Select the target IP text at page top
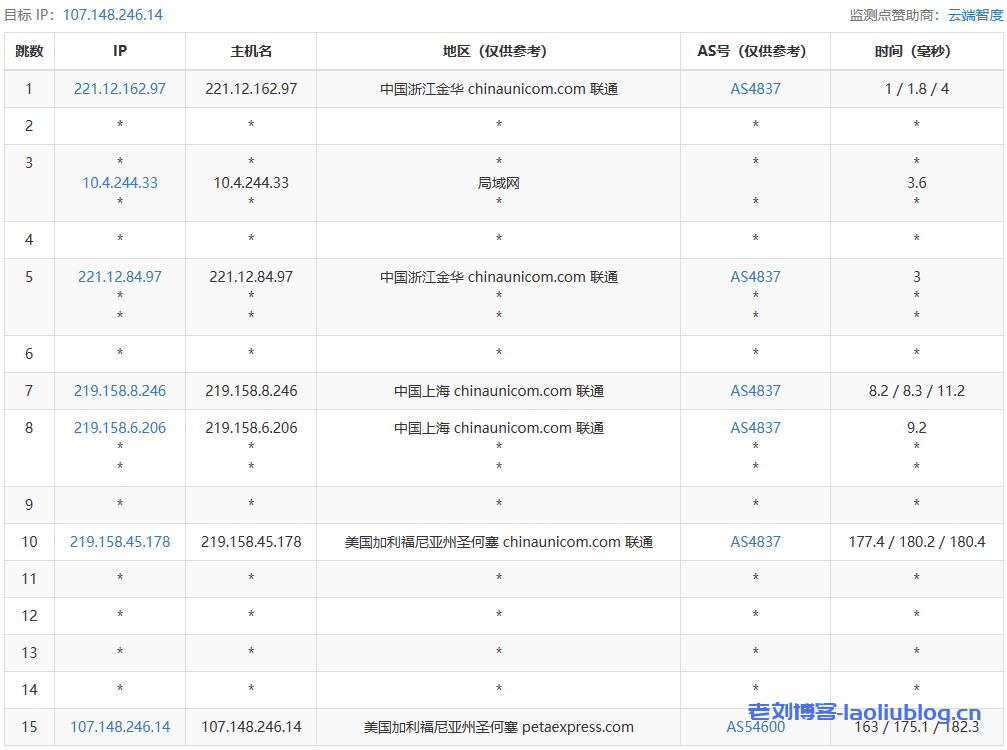This screenshot has width=1007, height=750. [112, 15]
